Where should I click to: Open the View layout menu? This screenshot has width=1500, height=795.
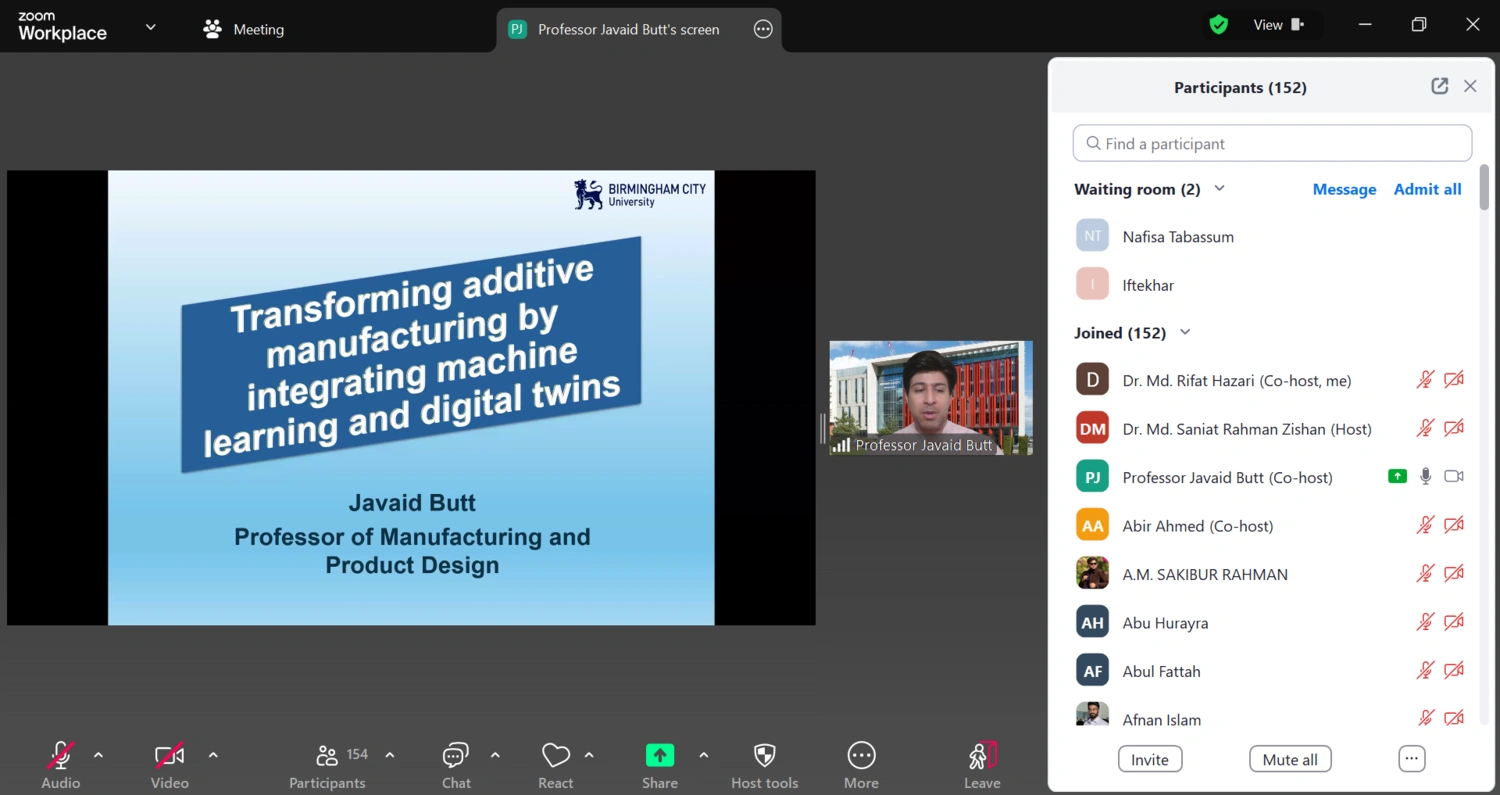pyautogui.click(x=1279, y=25)
